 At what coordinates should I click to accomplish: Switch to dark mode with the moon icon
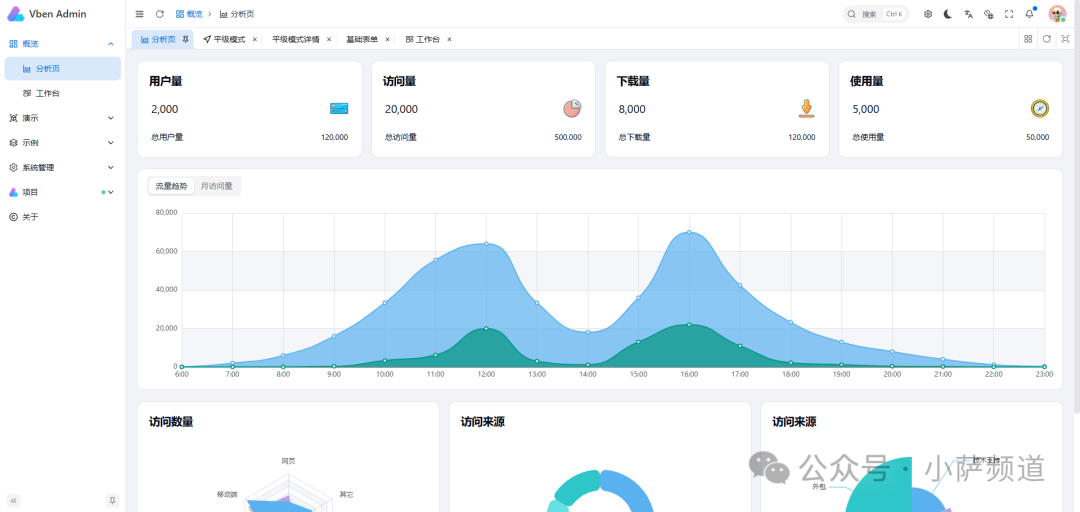(x=948, y=14)
